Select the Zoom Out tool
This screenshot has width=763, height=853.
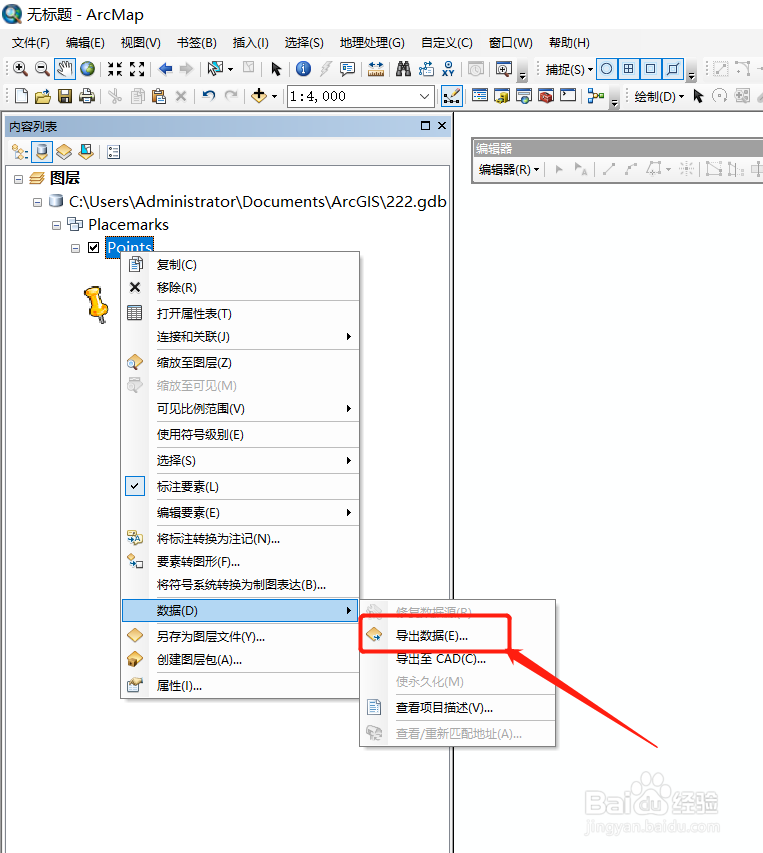tap(42, 69)
